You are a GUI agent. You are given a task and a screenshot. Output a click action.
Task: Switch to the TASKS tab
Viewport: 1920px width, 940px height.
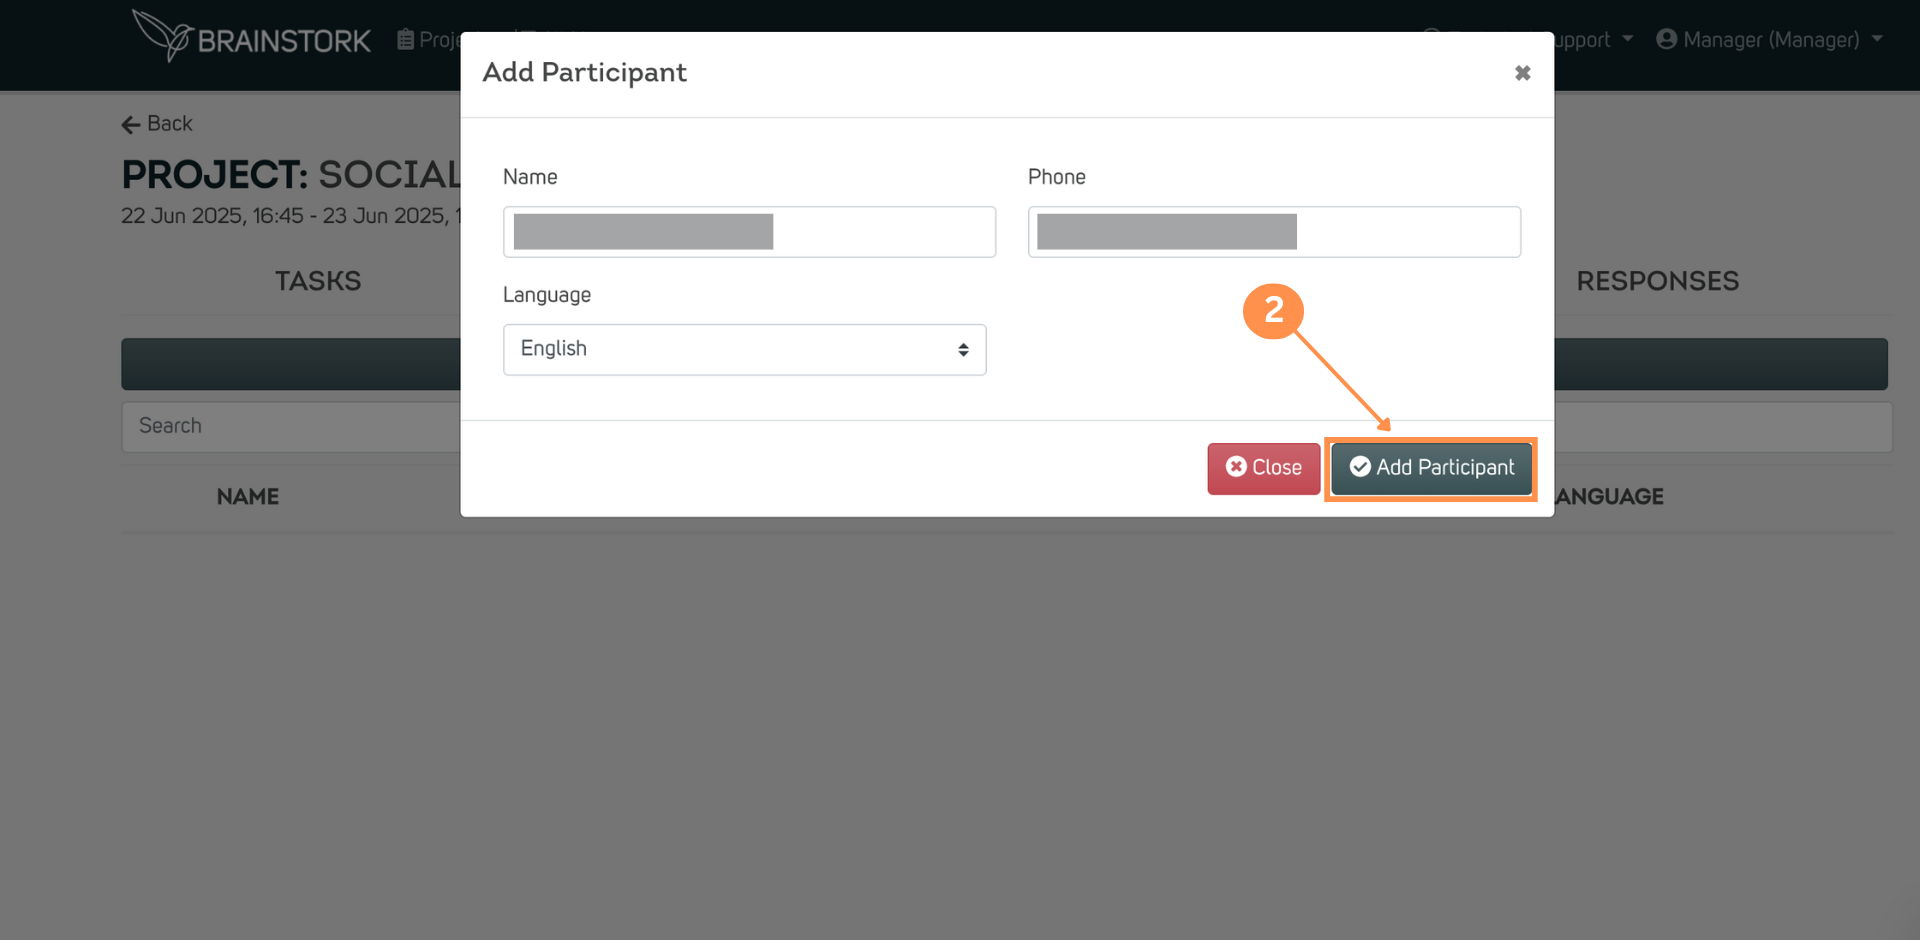(x=318, y=281)
